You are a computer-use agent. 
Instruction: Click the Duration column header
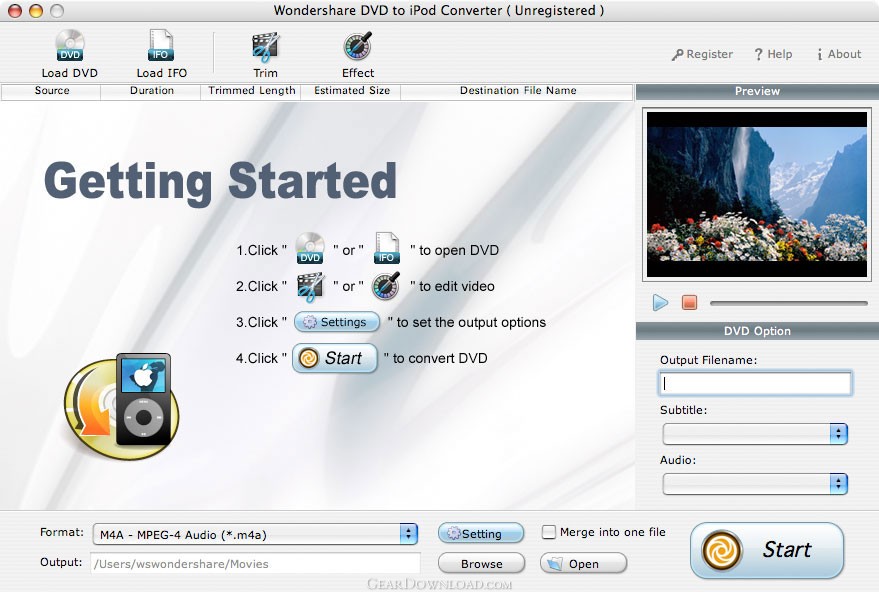tap(151, 91)
